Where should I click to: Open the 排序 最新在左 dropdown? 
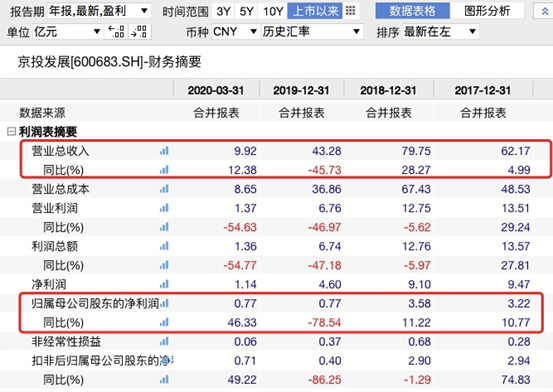tap(440, 32)
